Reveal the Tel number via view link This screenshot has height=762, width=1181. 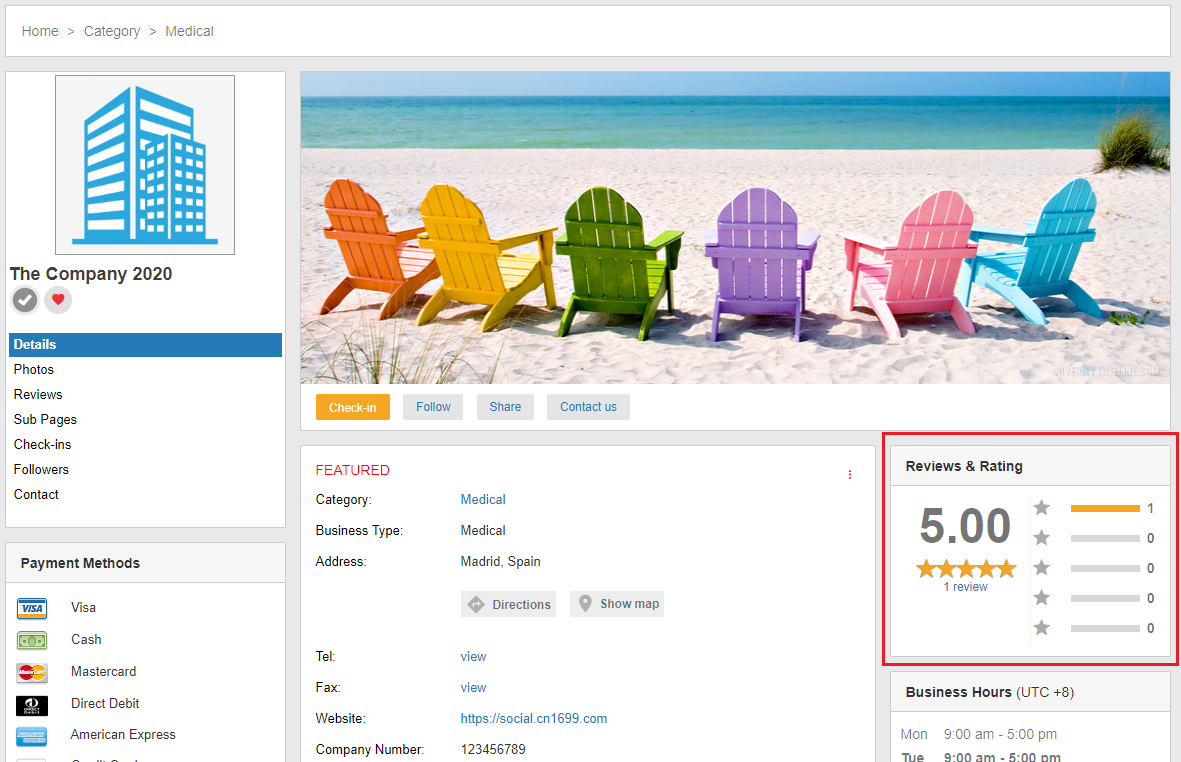(x=473, y=657)
